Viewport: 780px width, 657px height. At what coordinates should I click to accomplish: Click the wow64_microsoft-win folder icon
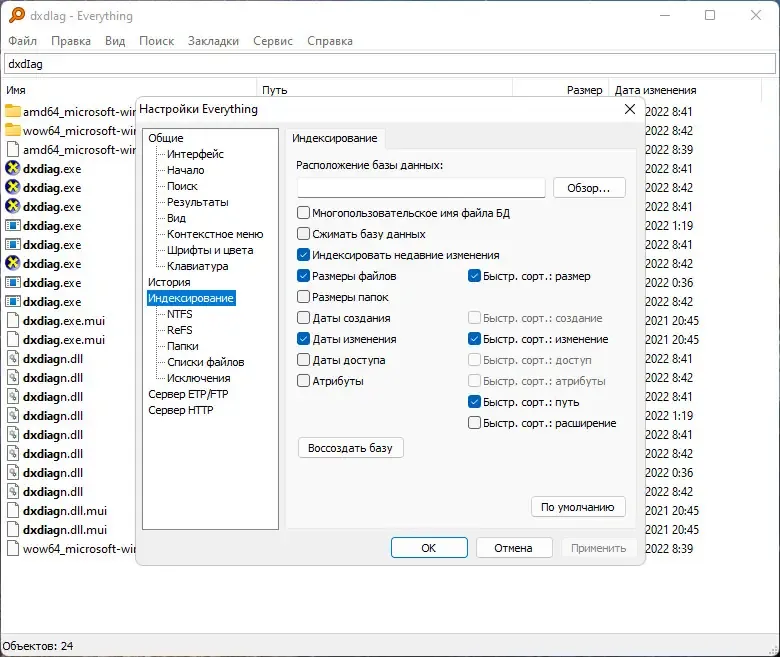pyautogui.click(x=13, y=130)
